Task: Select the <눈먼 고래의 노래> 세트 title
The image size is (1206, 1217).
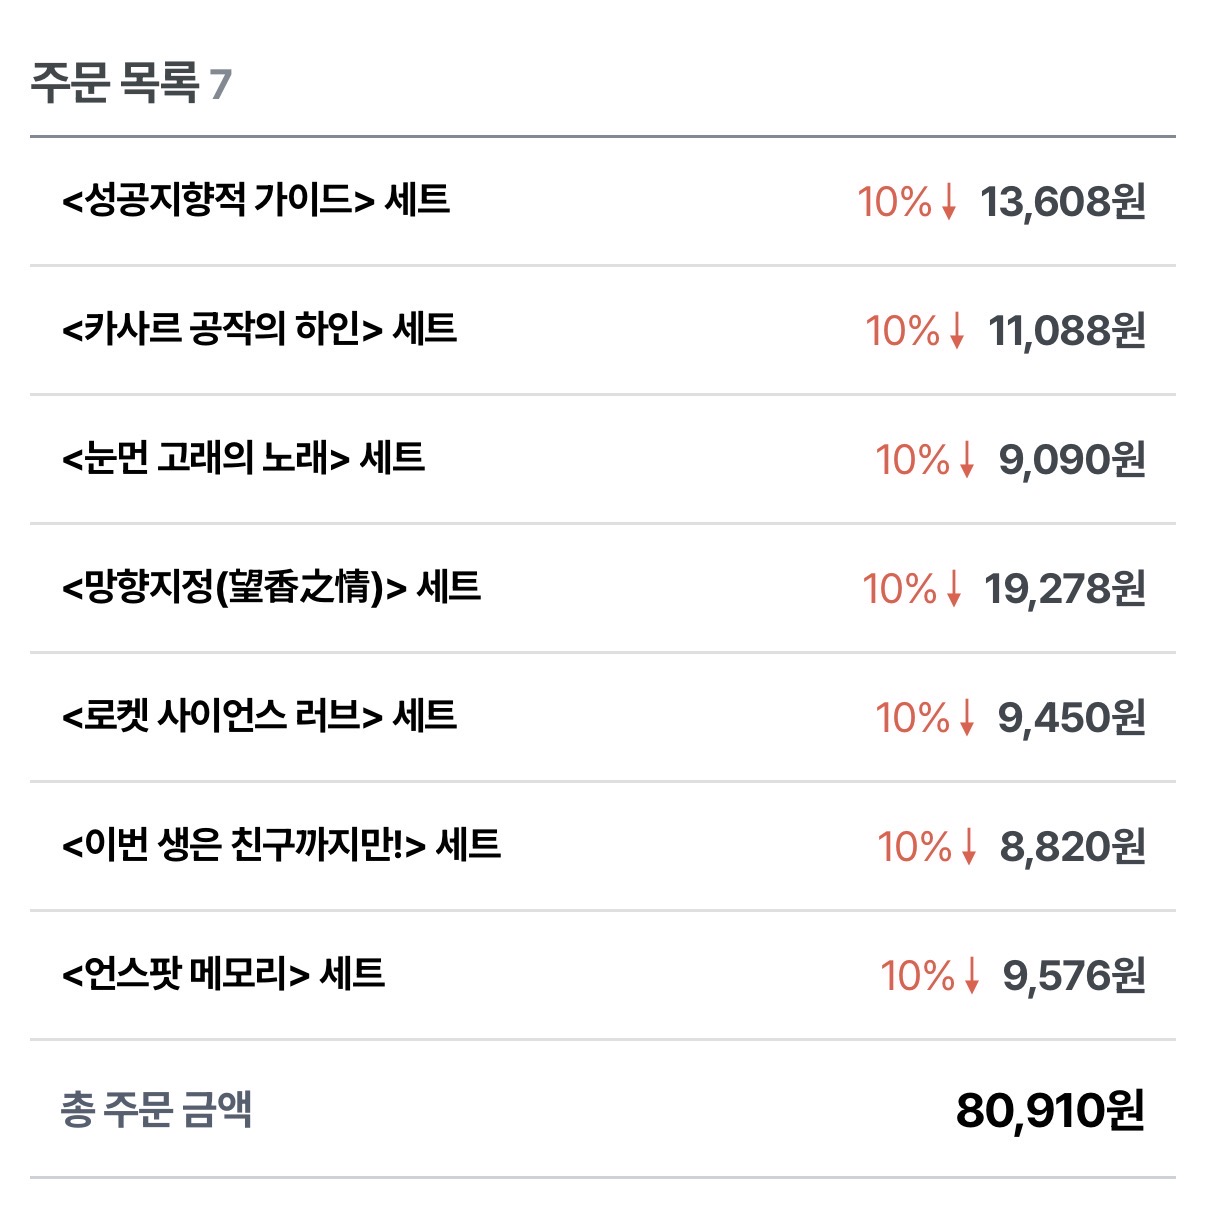Action: (244, 458)
